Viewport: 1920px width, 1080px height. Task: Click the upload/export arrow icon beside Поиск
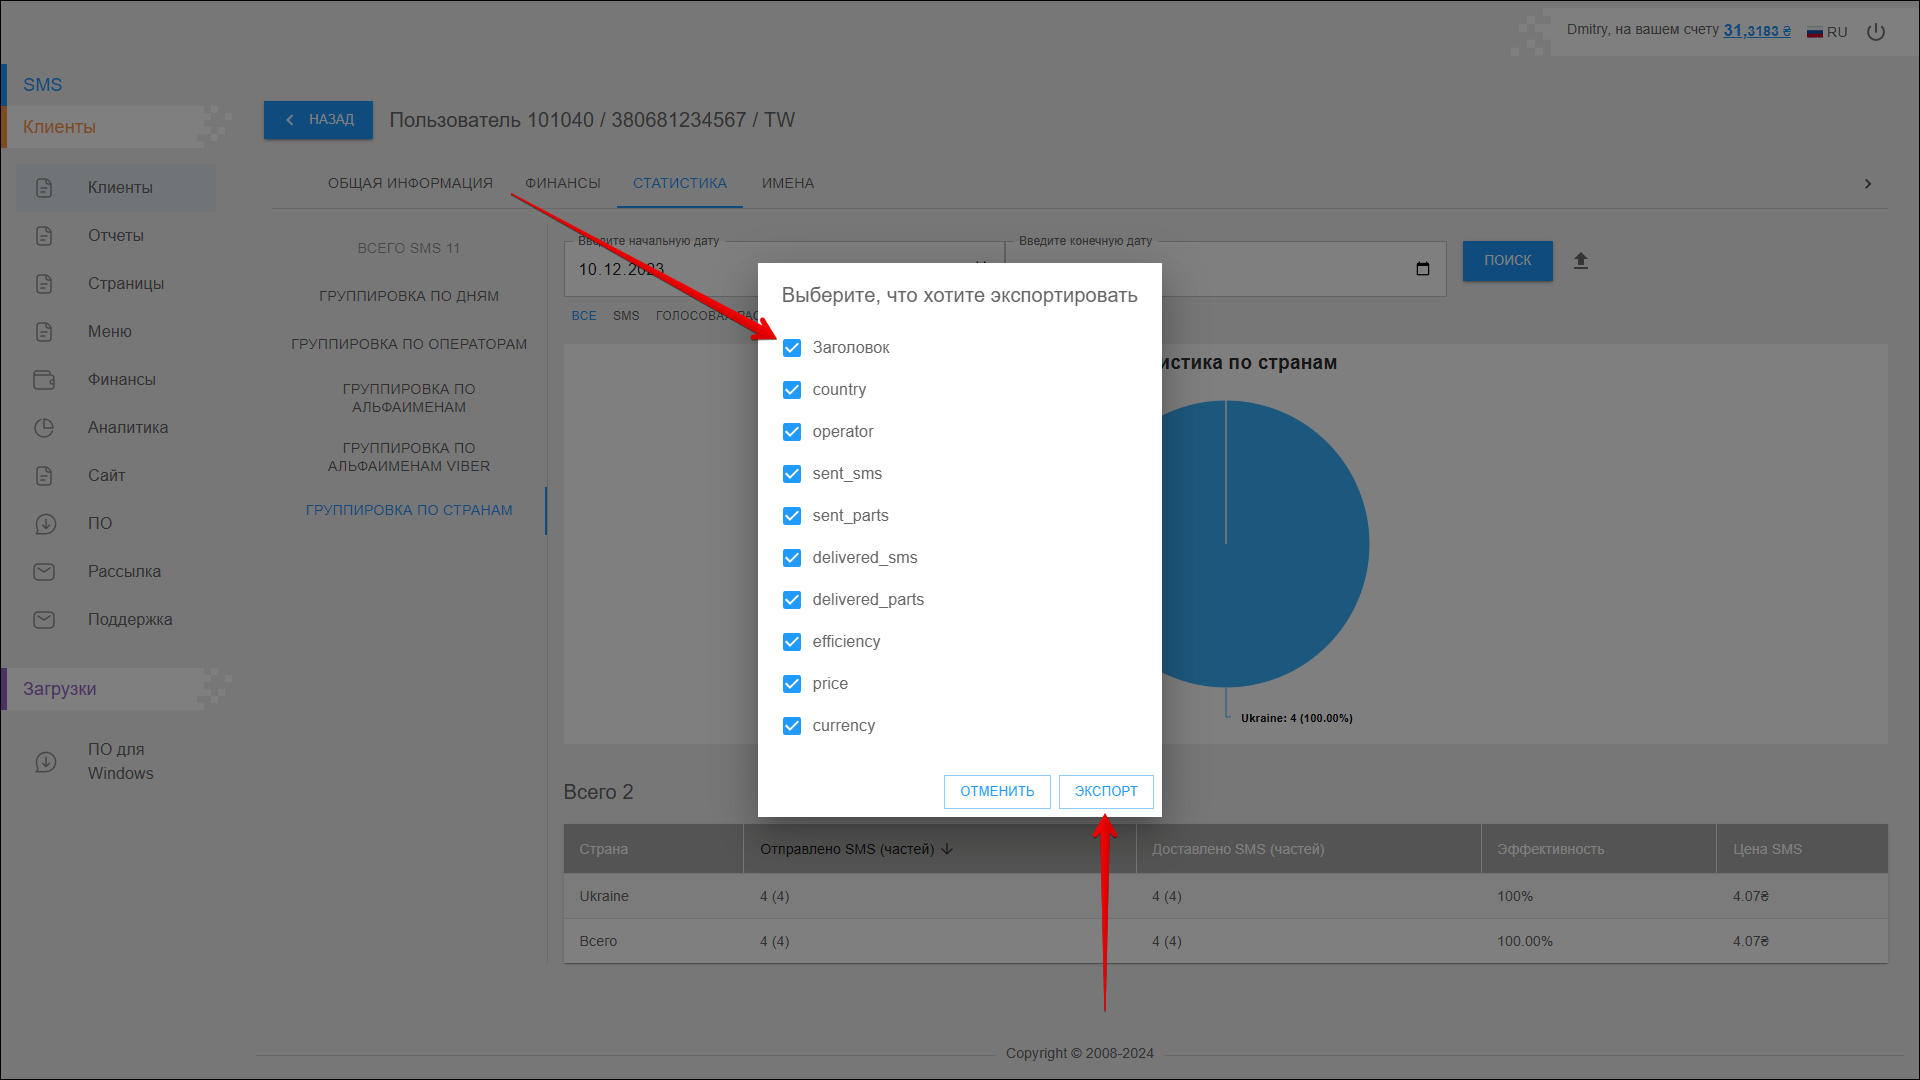(1580, 261)
